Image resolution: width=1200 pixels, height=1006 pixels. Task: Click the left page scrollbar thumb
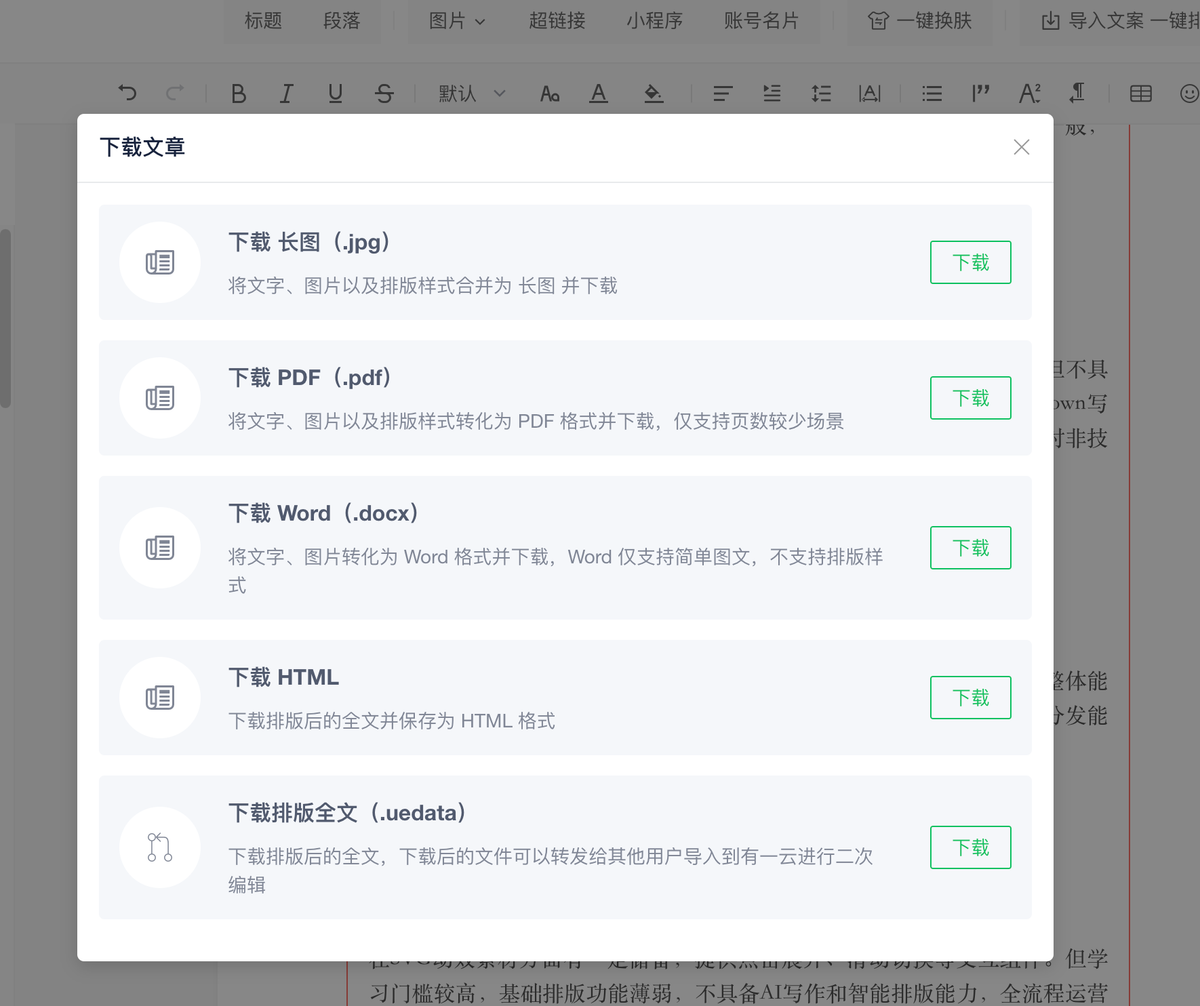tap(5, 318)
